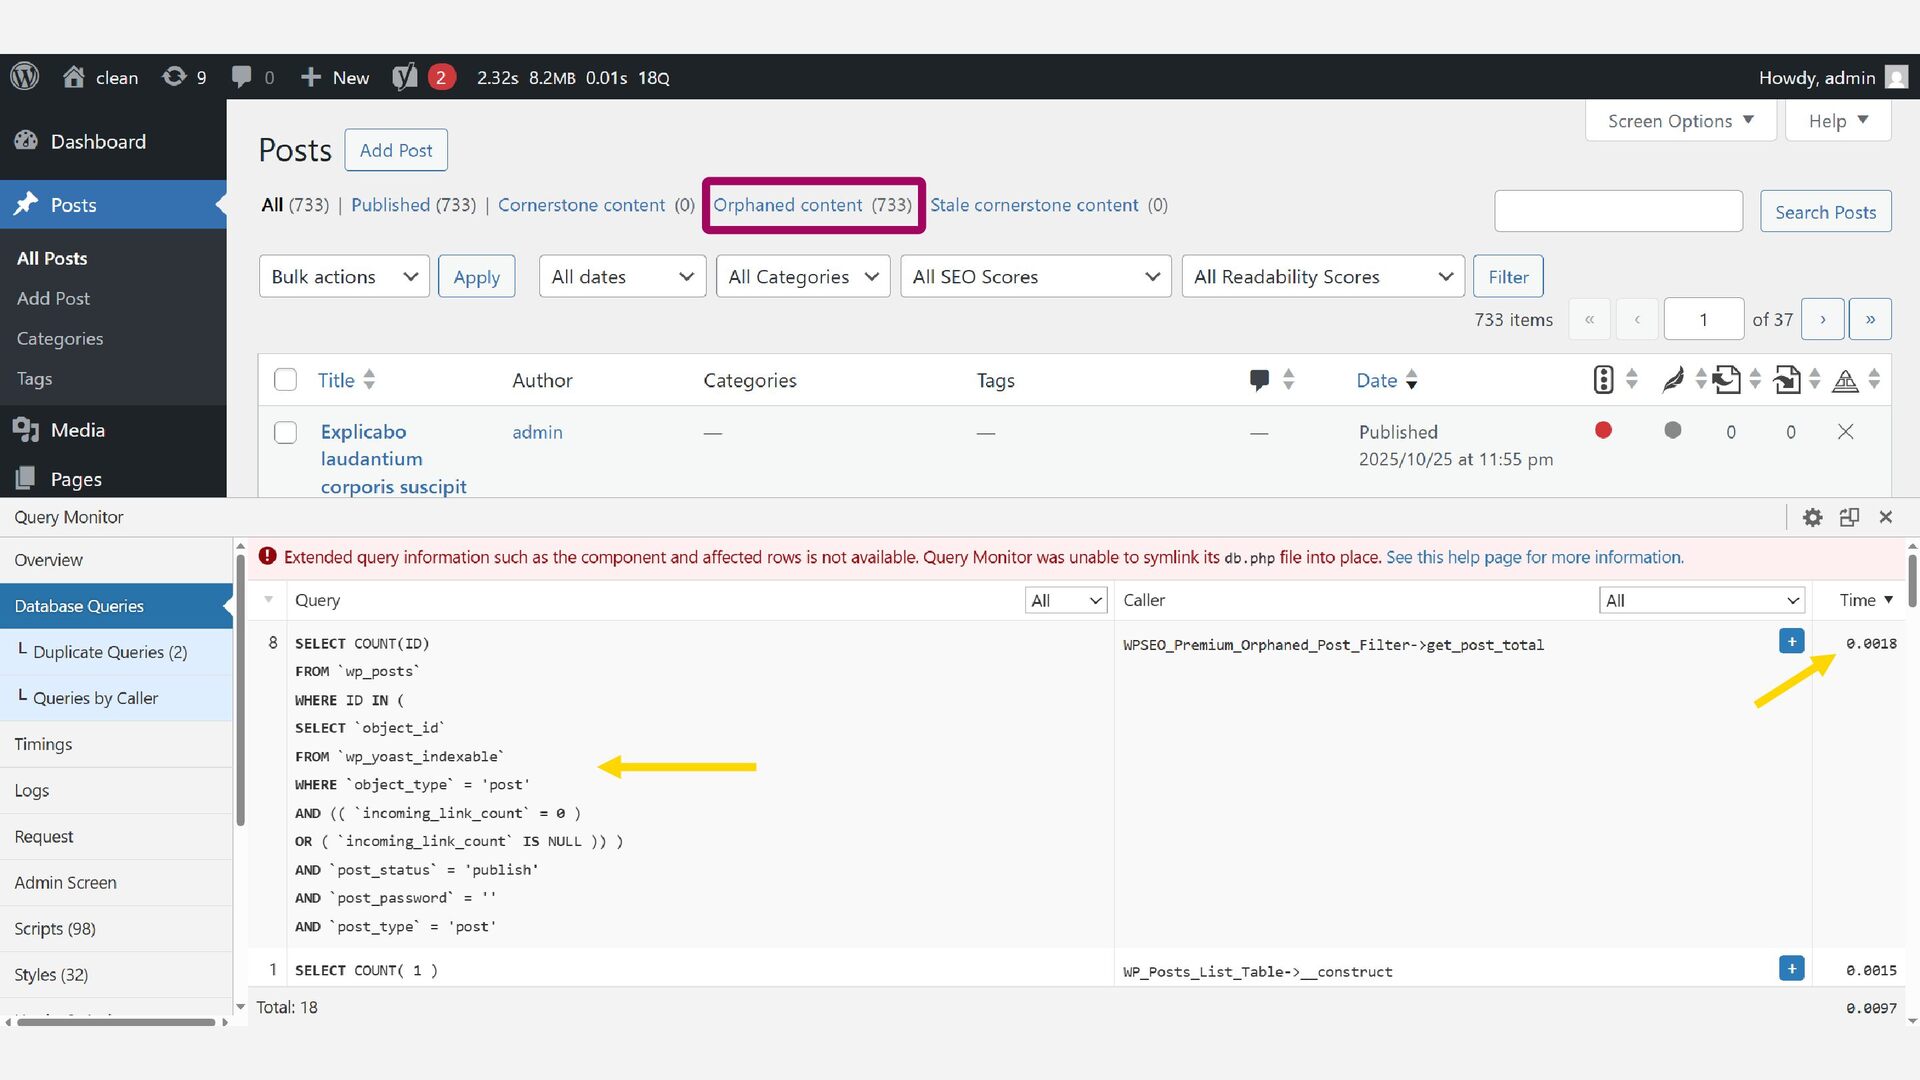
Task: Click the WordPress logo in admin bar
Action: tap(24, 77)
